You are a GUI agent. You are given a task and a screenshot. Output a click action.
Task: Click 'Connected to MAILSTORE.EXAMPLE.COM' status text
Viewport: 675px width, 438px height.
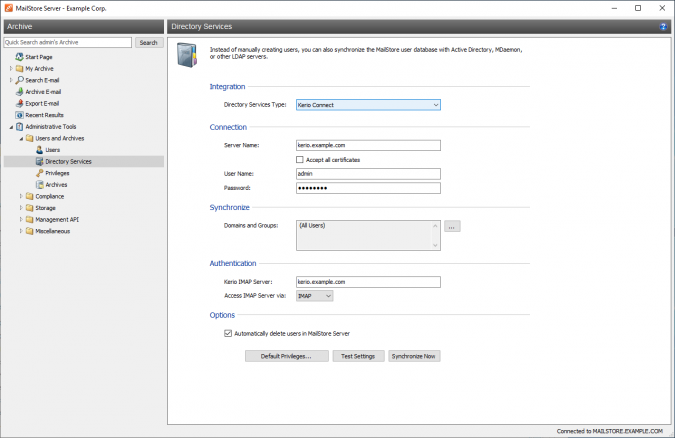pyautogui.click(x=610, y=431)
